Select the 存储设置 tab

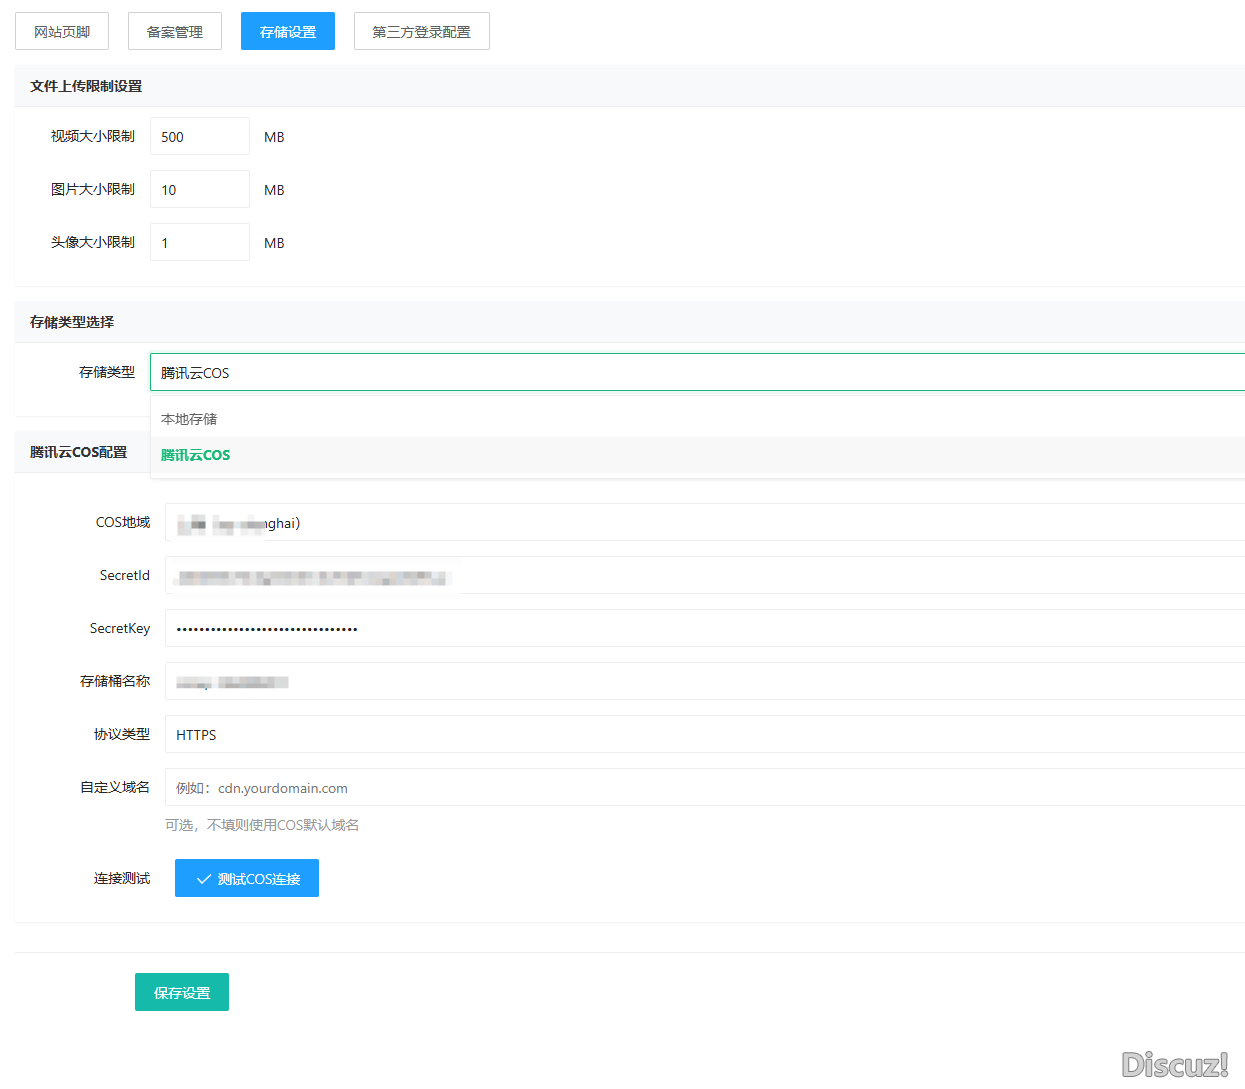point(288,32)
